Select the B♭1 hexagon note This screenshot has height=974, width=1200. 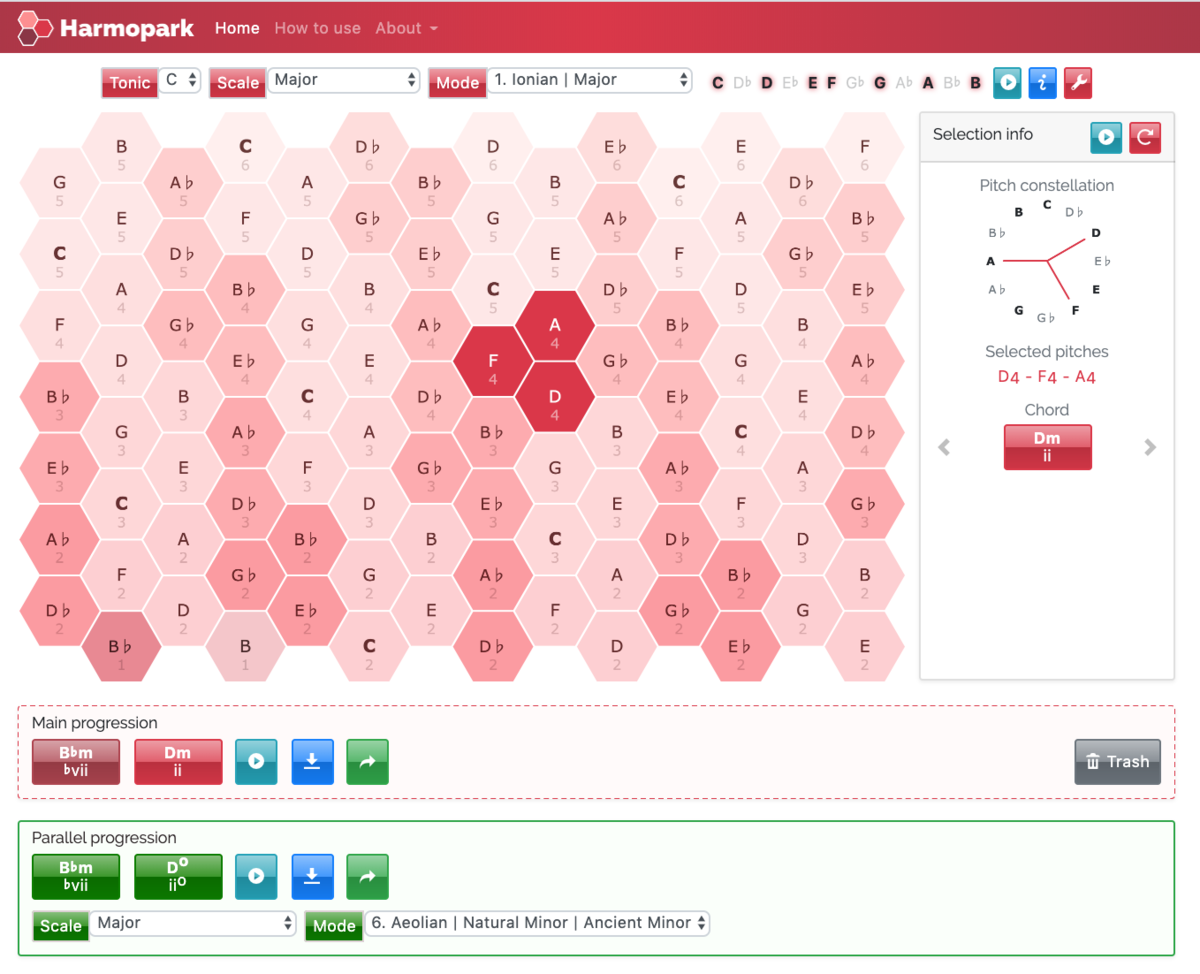121,647
